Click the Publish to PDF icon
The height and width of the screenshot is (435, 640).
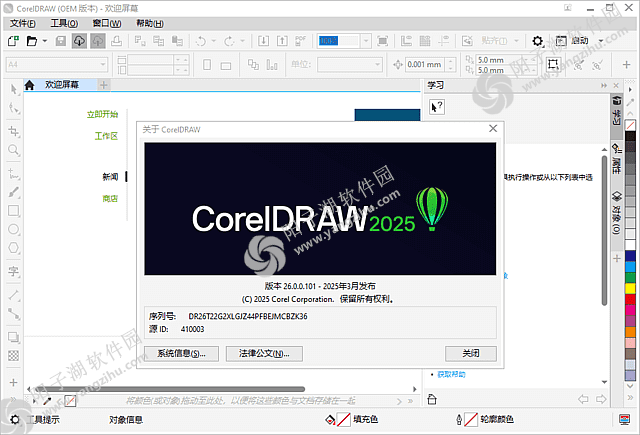point(300,41)
